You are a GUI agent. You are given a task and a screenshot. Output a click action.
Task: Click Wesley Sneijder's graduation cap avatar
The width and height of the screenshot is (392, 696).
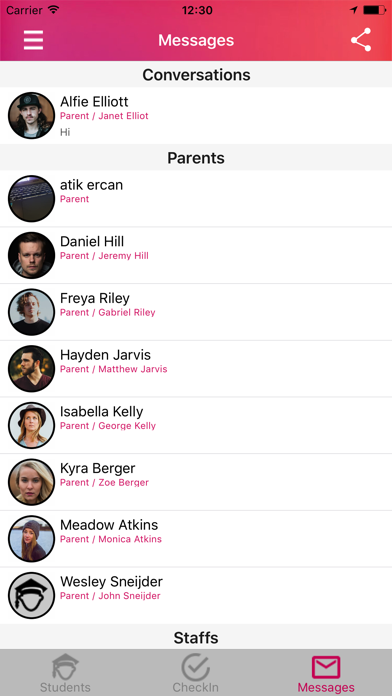[x=32, y=595]
